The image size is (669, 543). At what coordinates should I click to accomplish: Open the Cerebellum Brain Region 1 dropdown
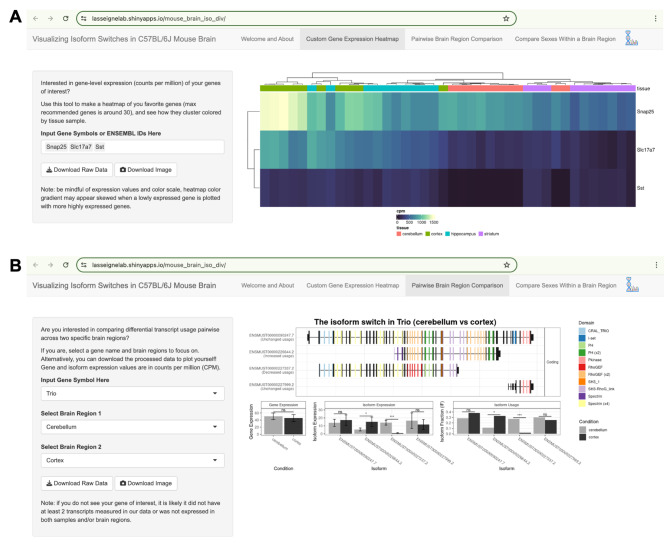133,427
